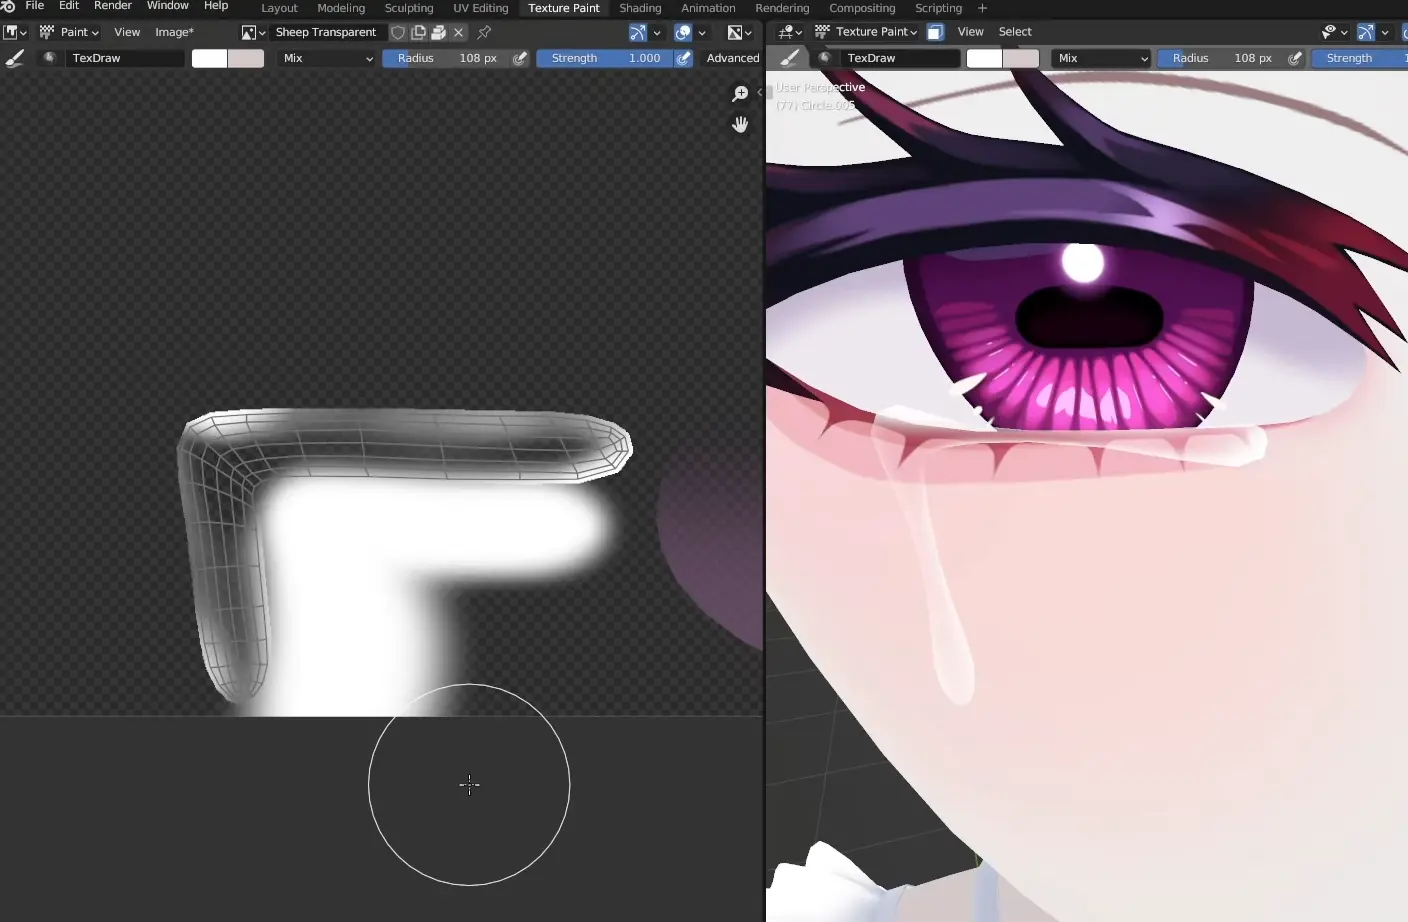Click the zoom magnifier icon in image editor
1408x922 pixels.
pos(740,94)
